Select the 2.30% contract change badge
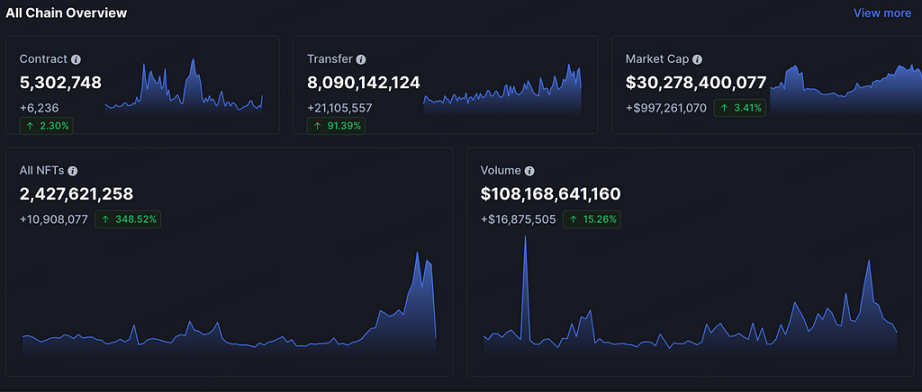This screenshot has width=922, height=392. [x=46, y=126]
